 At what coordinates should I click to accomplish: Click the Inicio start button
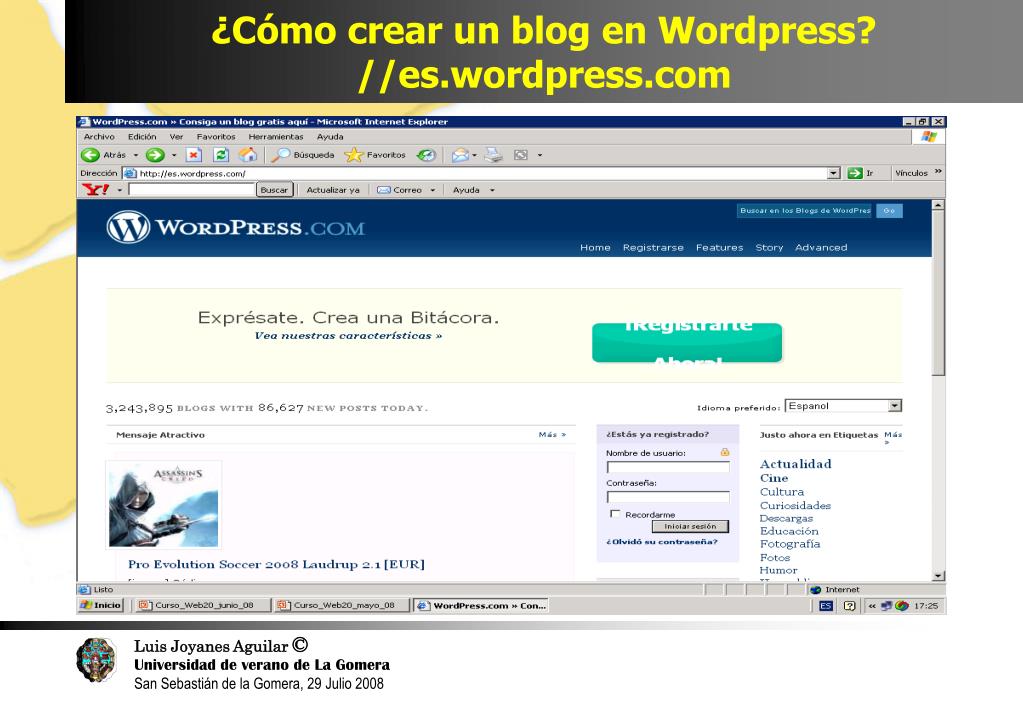click(100, 605)
